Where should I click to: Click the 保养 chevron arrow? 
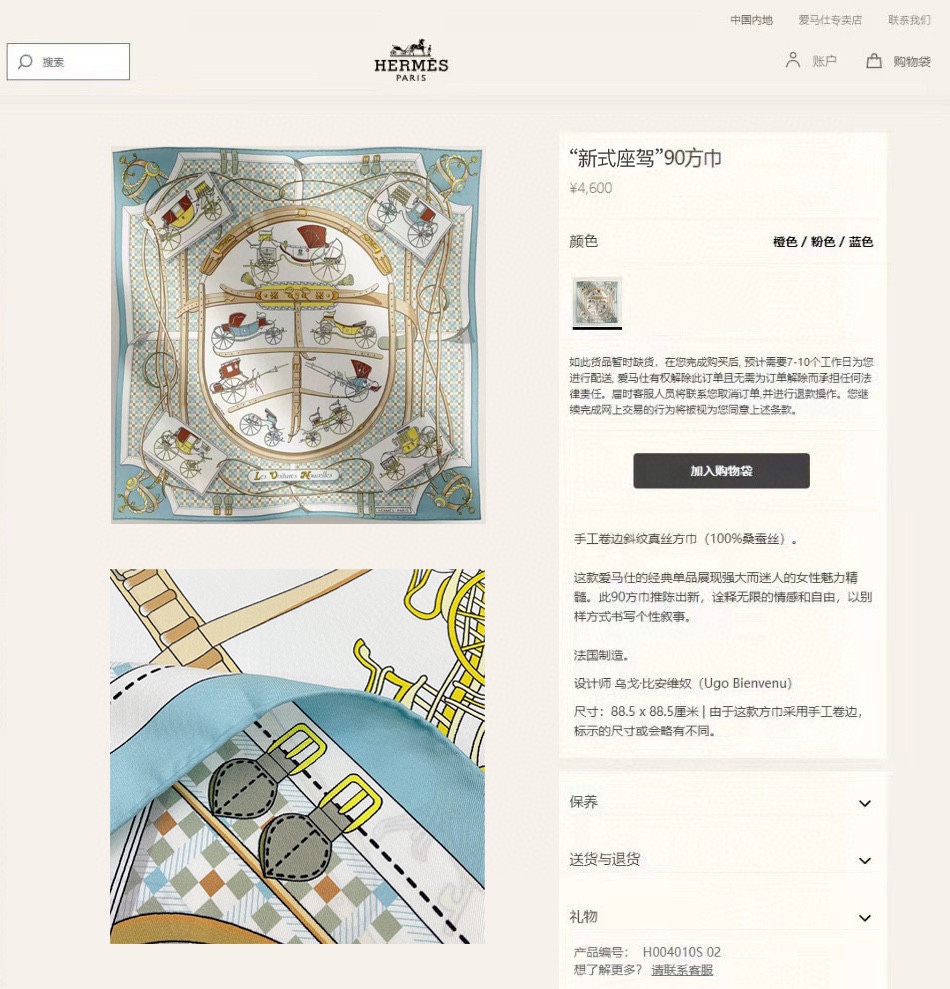[x=865, y=803]
